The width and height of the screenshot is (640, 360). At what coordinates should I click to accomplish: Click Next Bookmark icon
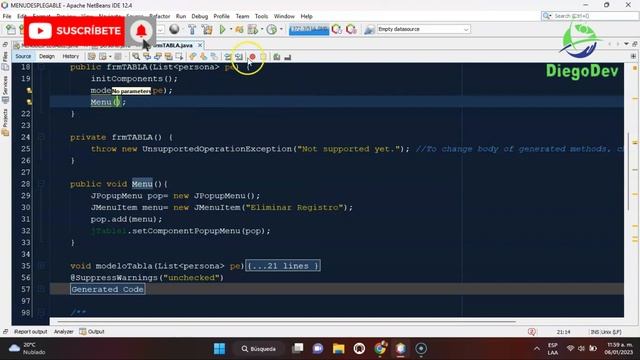203,57
